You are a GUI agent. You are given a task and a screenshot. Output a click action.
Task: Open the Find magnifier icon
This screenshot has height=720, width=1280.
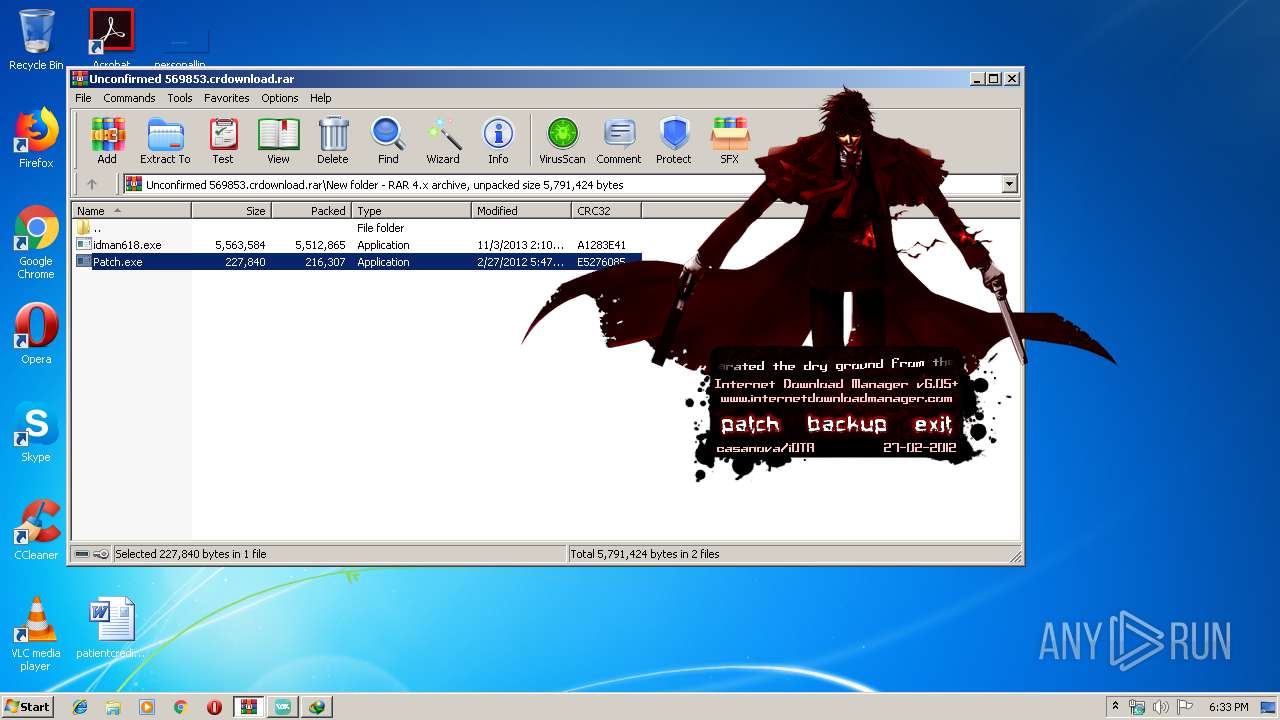pyautogui.click(x=388, y=140)
